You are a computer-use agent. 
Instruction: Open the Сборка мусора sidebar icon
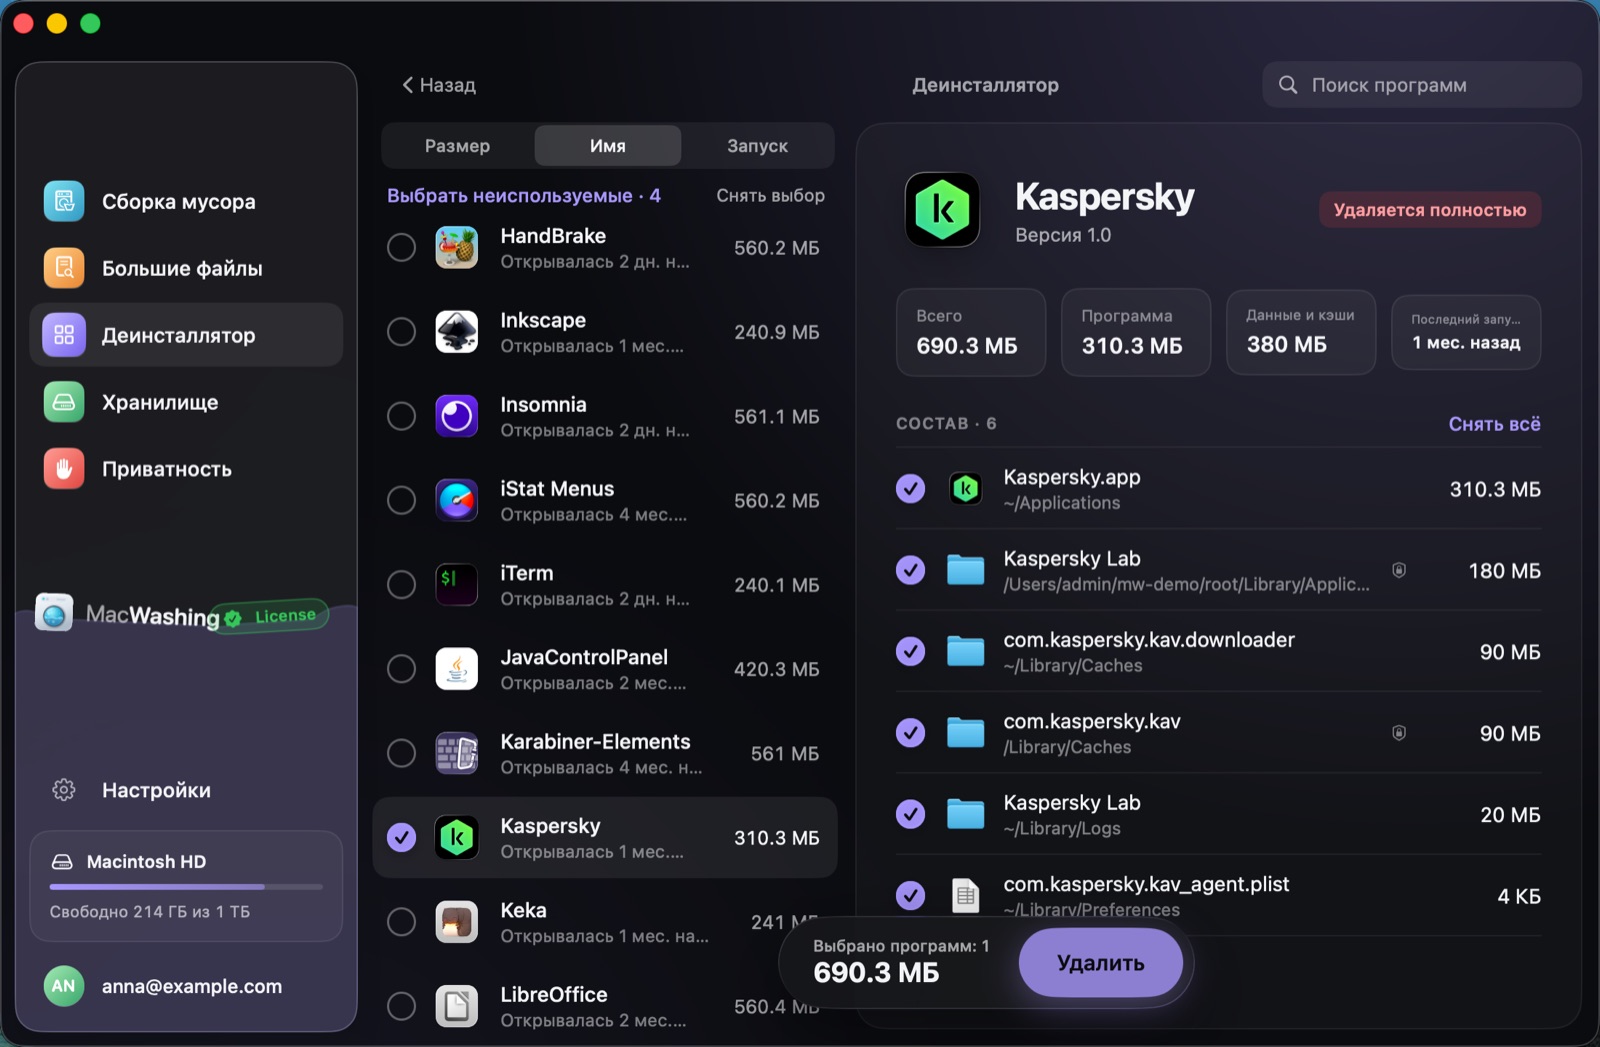click(64, 201)
